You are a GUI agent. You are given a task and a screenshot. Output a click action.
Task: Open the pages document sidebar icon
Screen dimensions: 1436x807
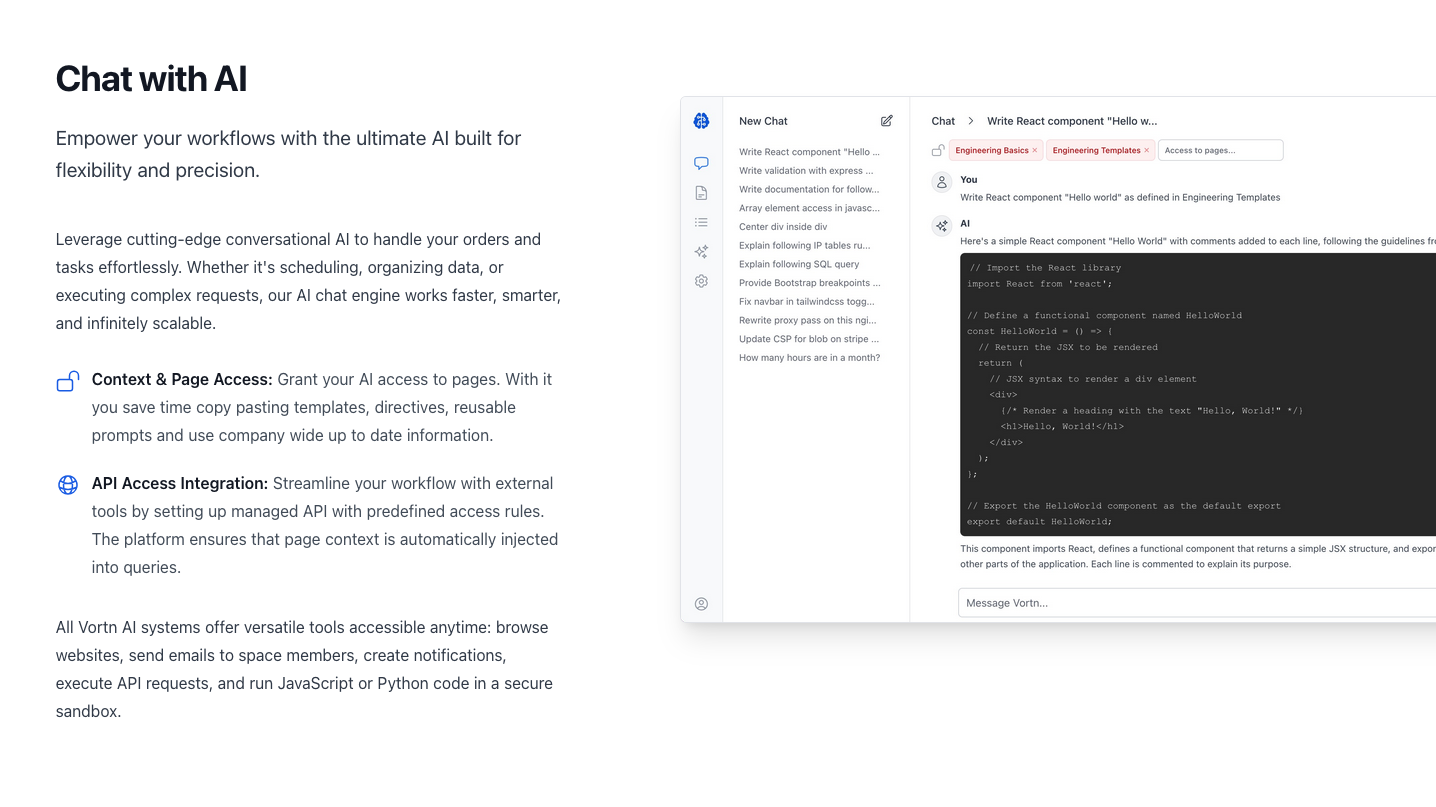point(701,193)
